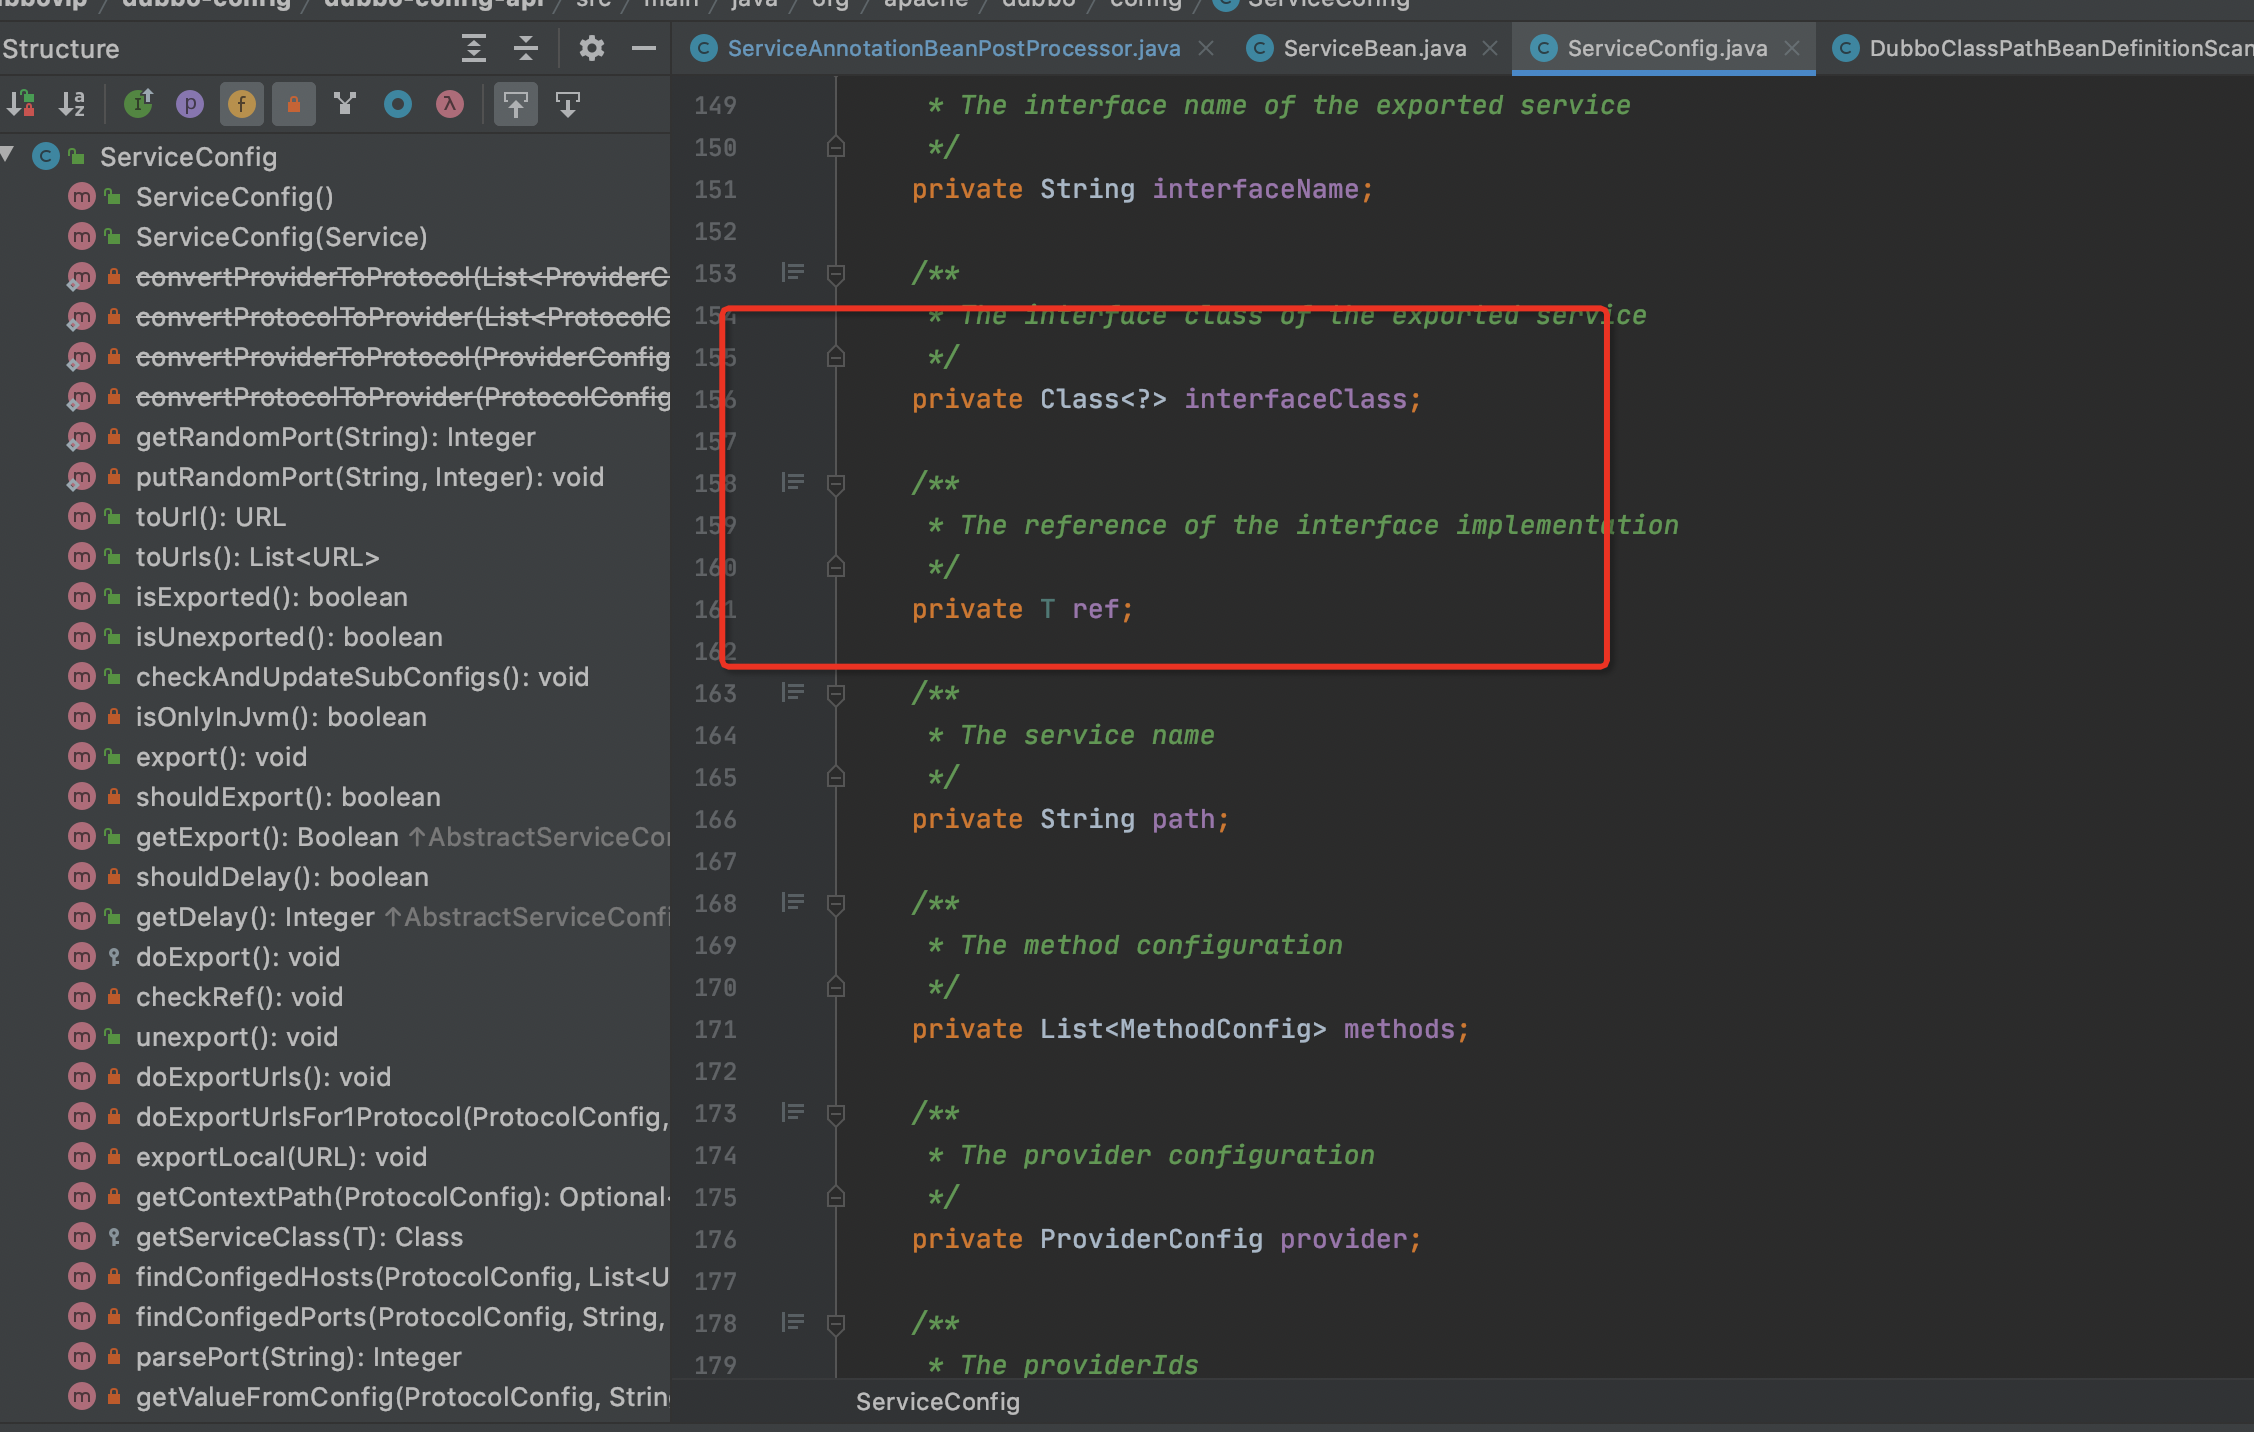Close the ServiceConfig.java tab
Viewport: 2254px width, 1432px height.
[x=1792, y=48]
